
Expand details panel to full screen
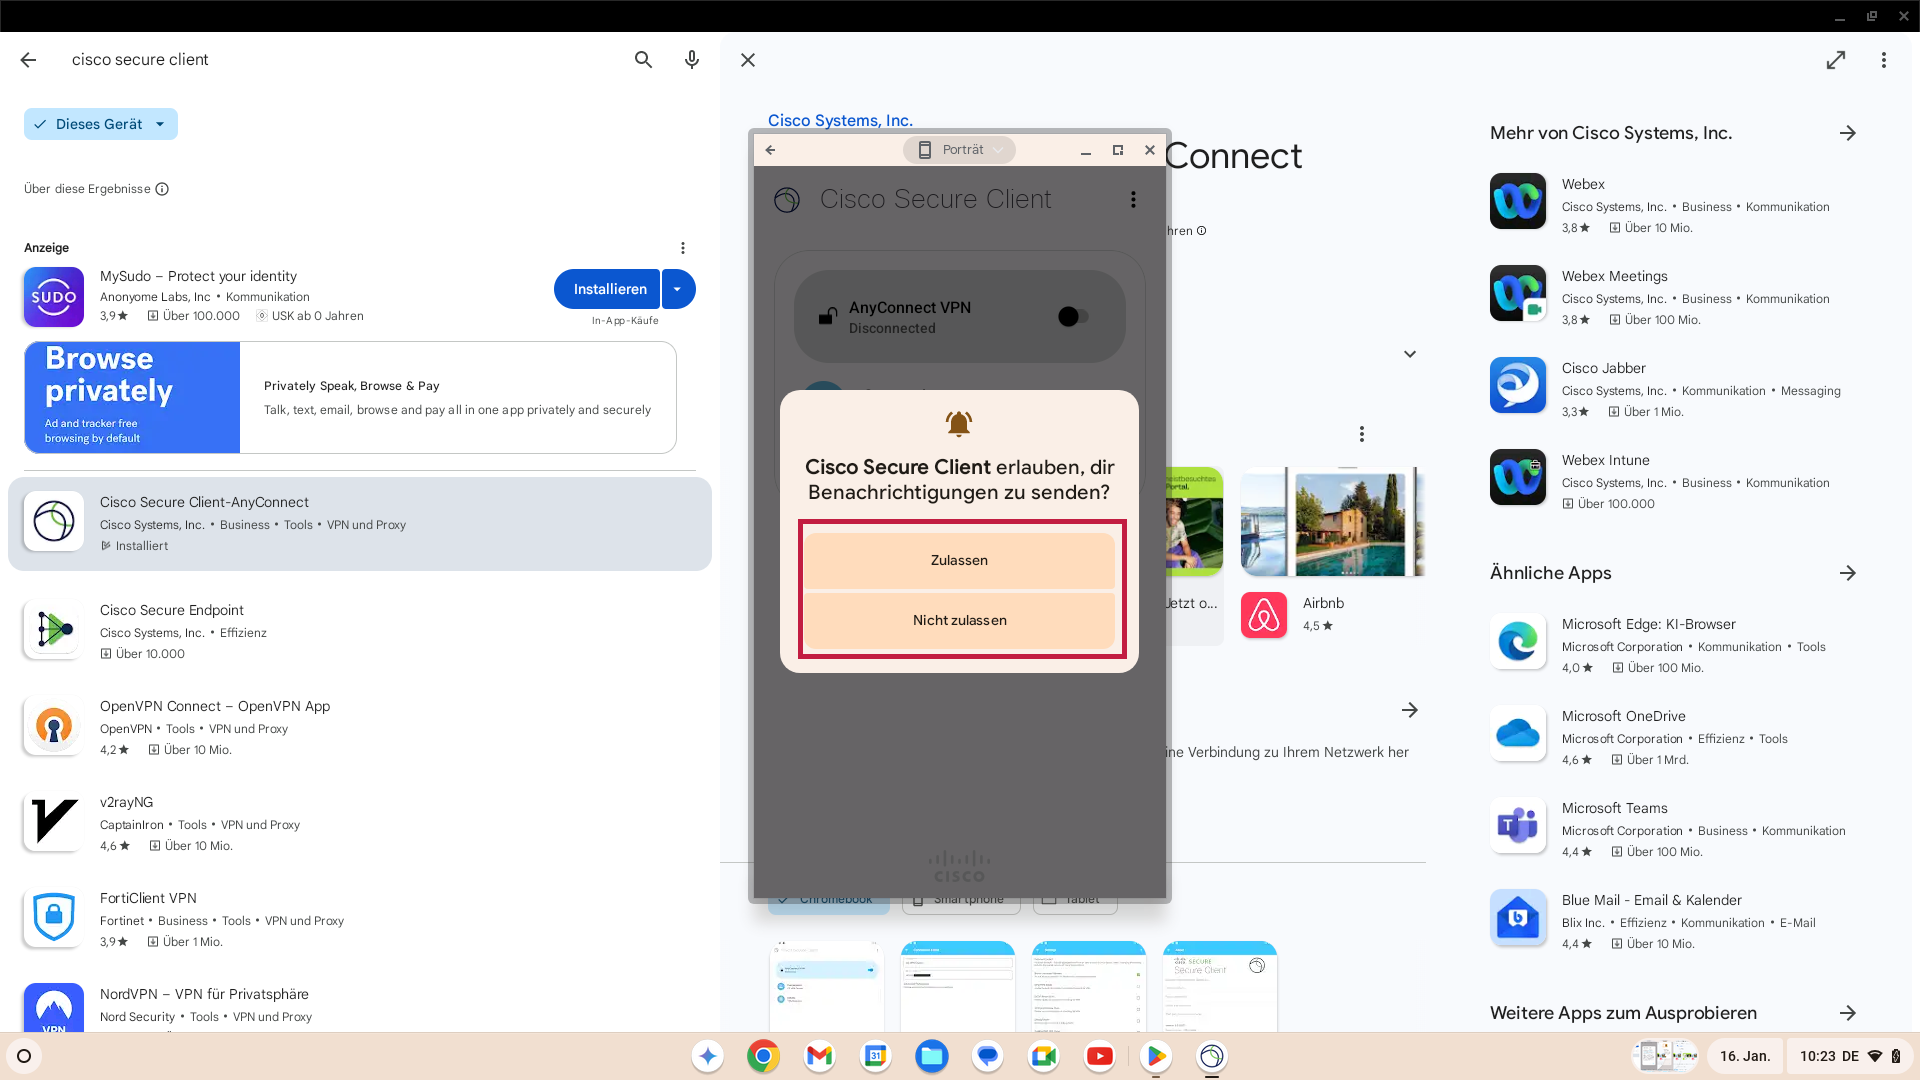1836,60
